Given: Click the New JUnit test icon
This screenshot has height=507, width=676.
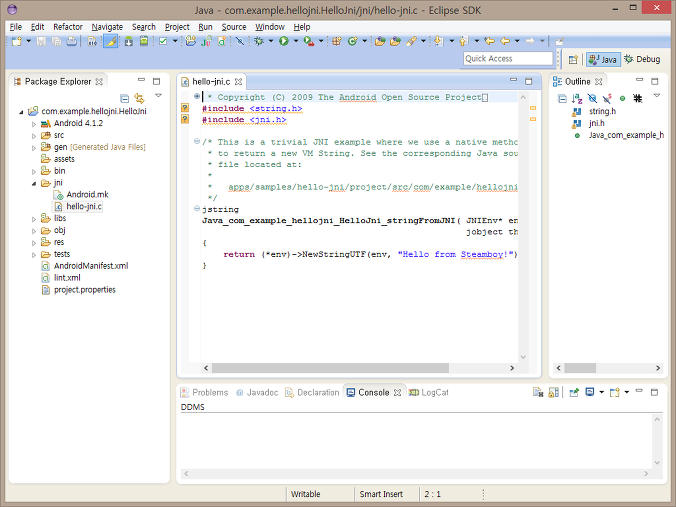Looking at the screenshot, I should [x=207, y=41].
